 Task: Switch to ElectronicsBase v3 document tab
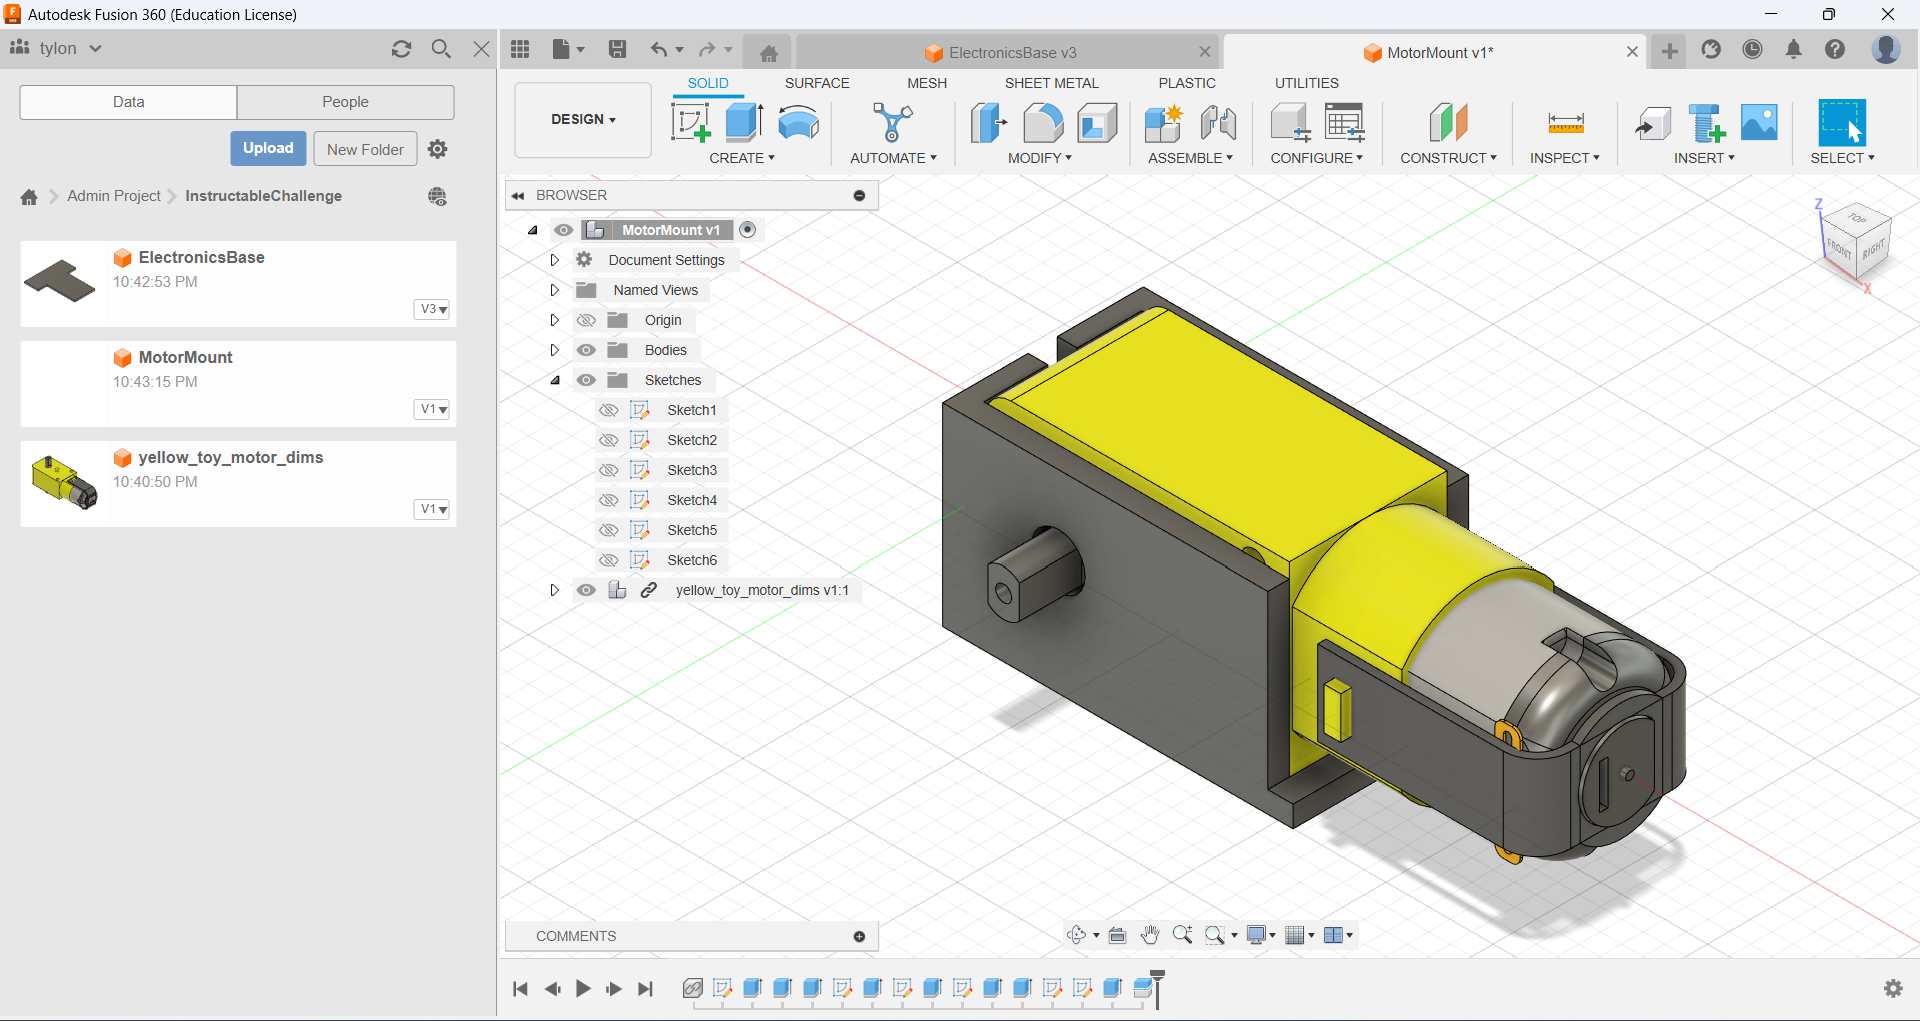click(x=1010, y=52)
